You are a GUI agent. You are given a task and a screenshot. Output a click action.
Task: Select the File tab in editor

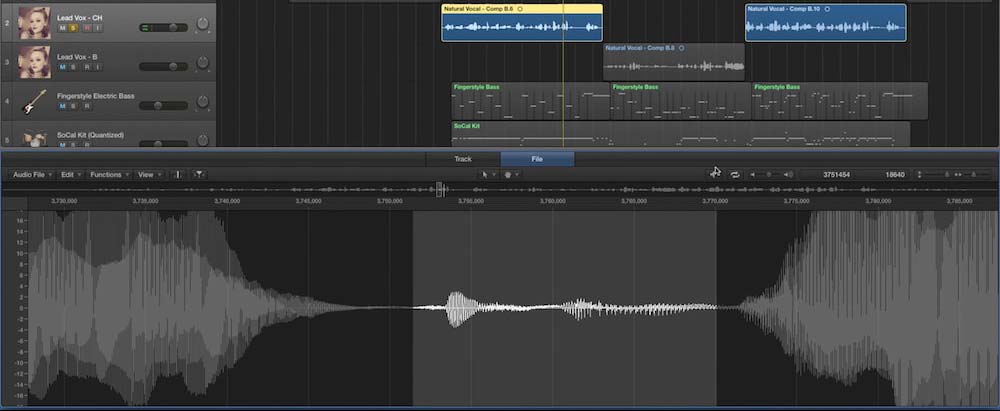click(537, 159)
